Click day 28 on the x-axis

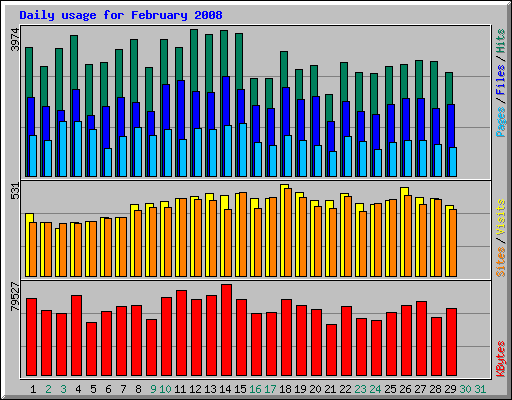coord(435,389)
